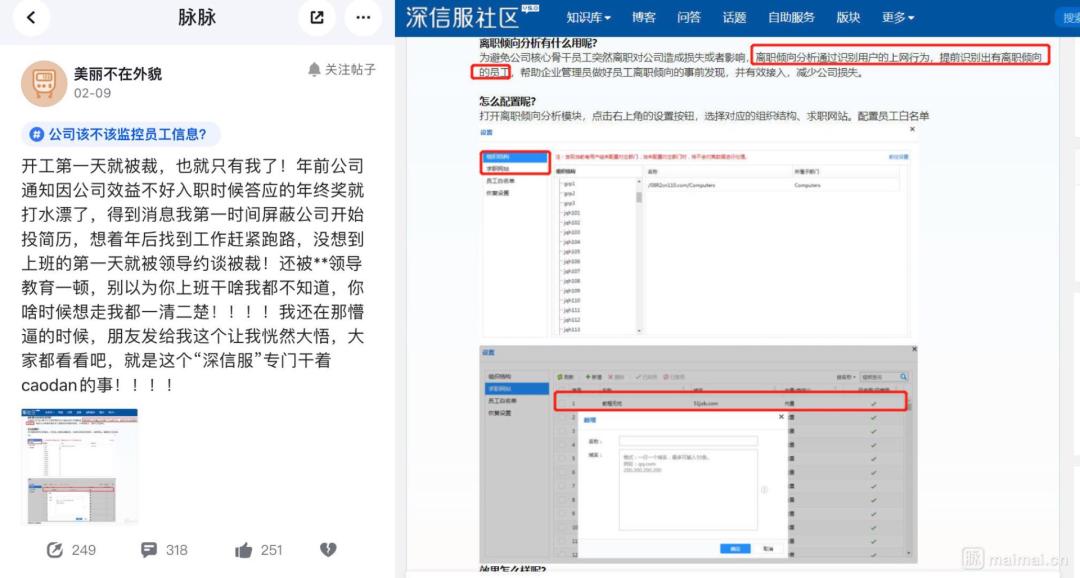This screenshot has width=1080, height=578.
Task: Tap the thumbs-up icon showing 251
Action: click(x=243, y=550)
